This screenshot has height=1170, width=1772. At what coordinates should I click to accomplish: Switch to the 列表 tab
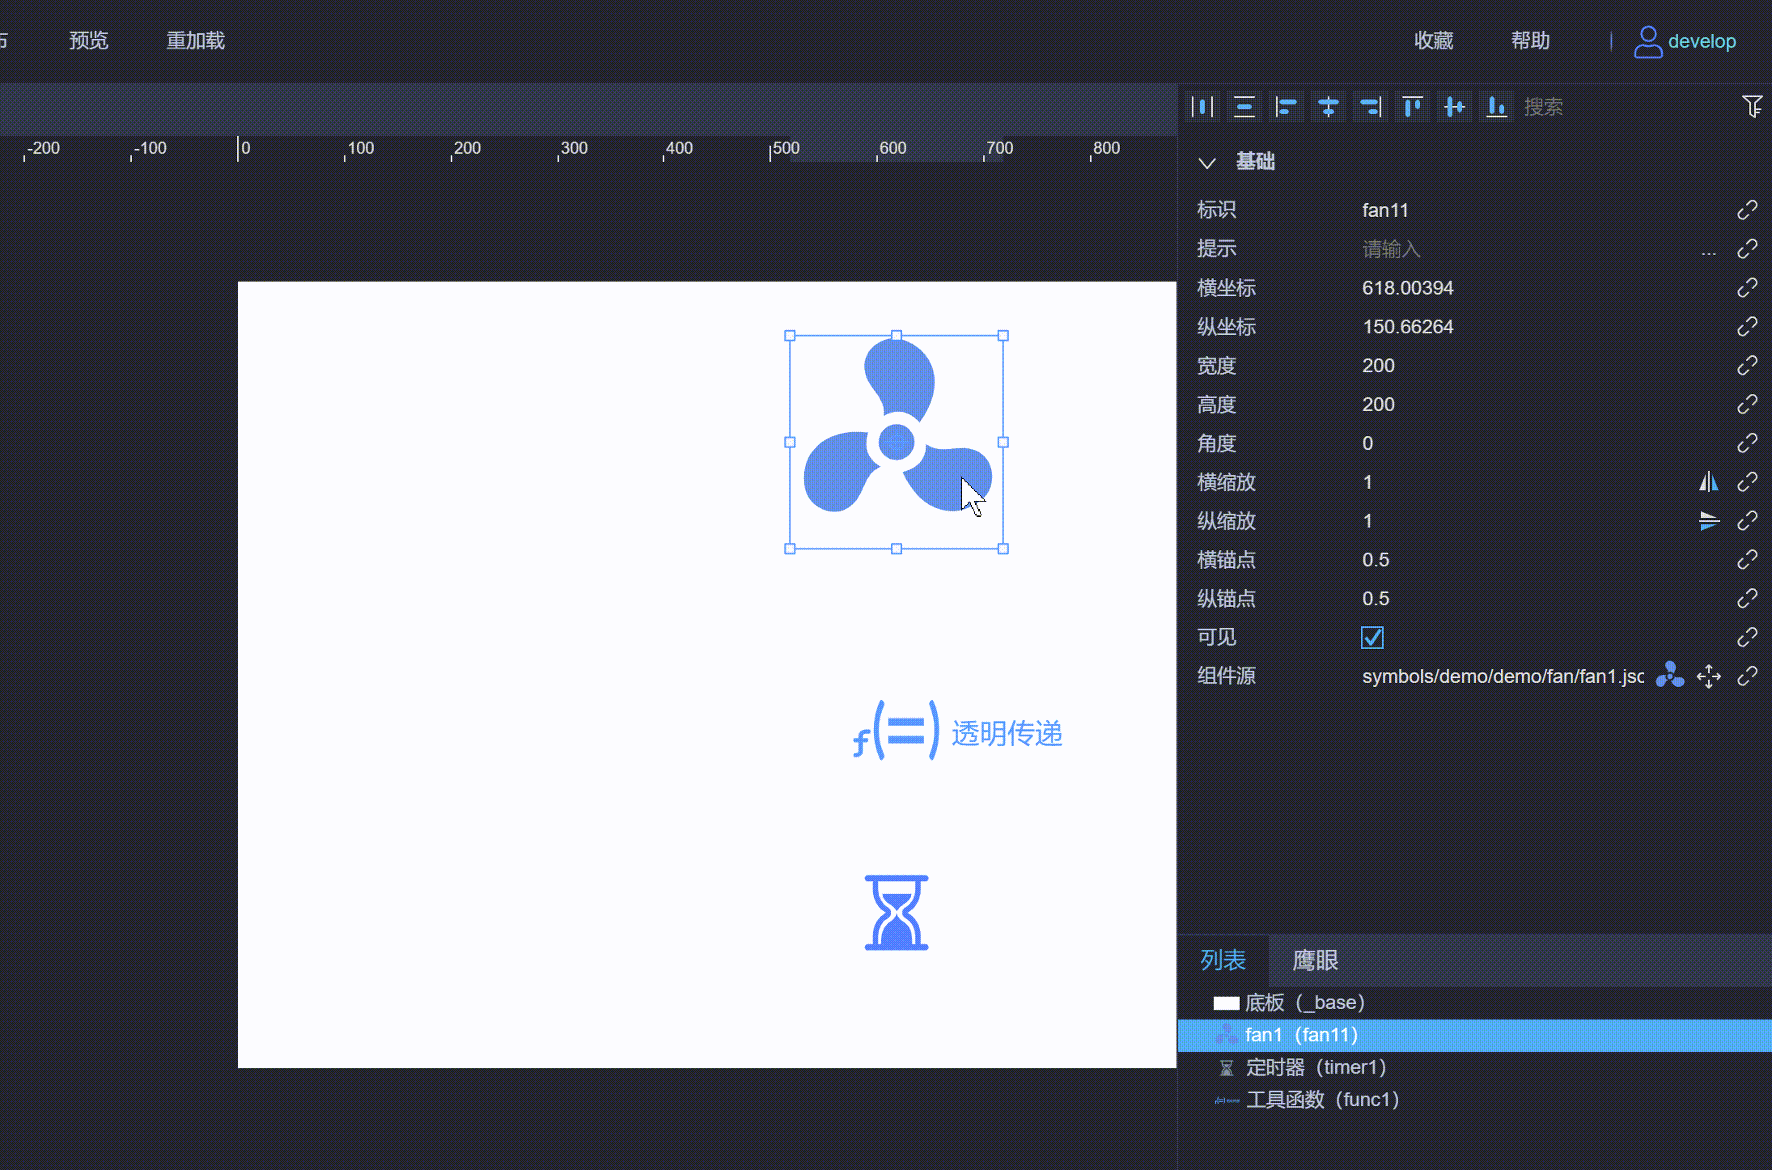pos(1223,960)
